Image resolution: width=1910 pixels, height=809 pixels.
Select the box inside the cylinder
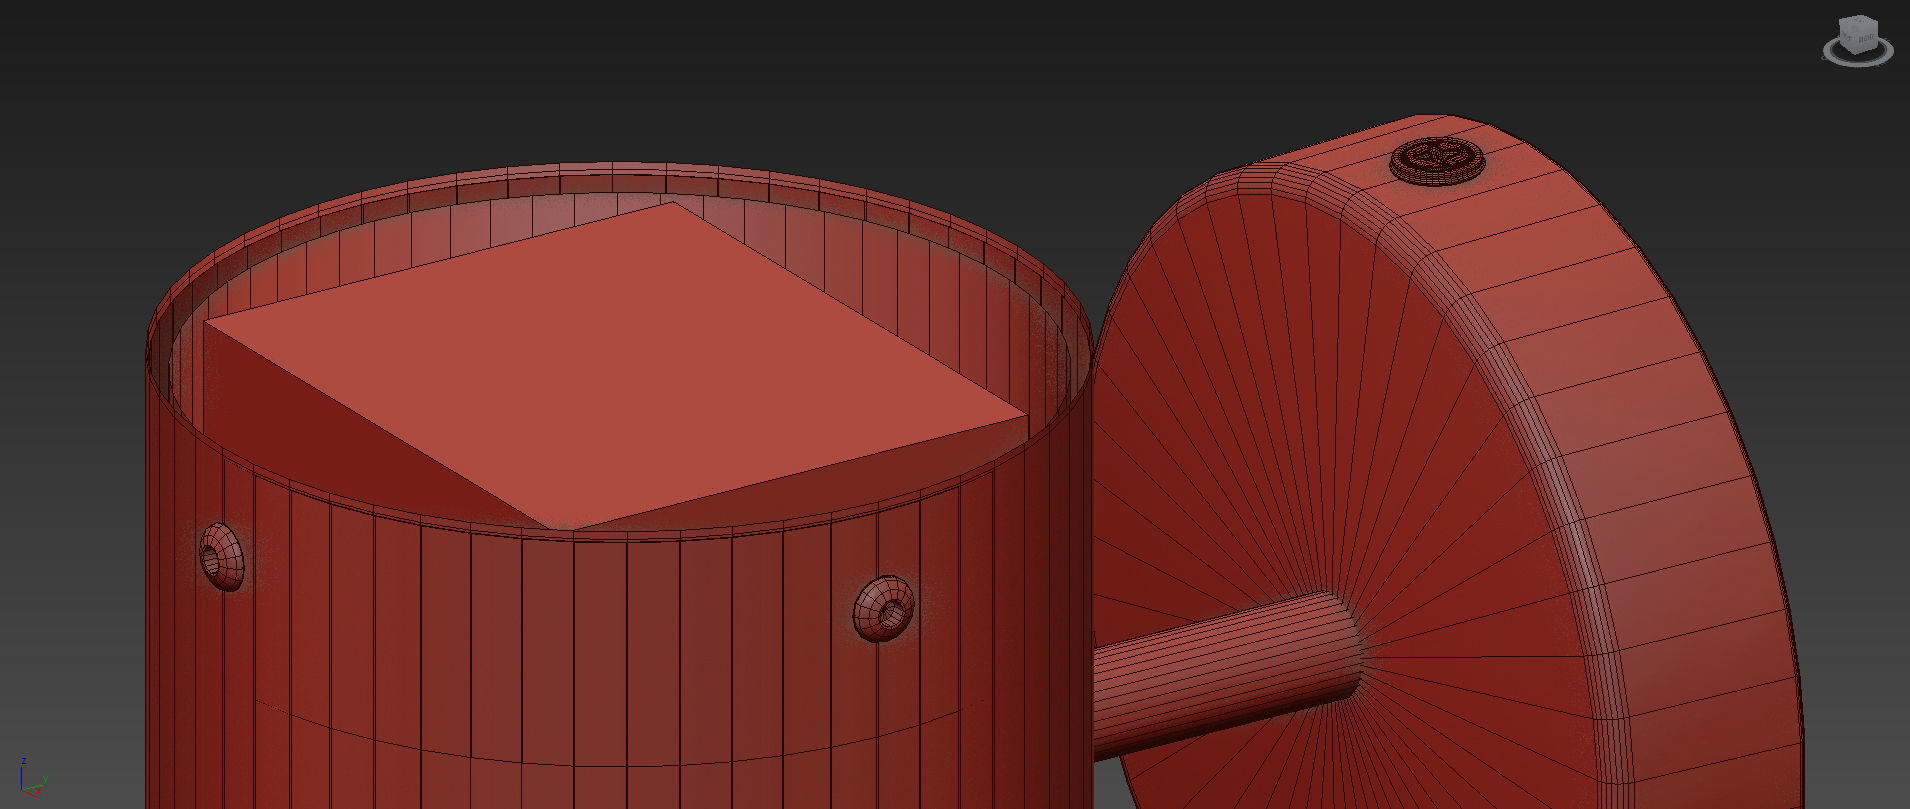tap(616, 366)
